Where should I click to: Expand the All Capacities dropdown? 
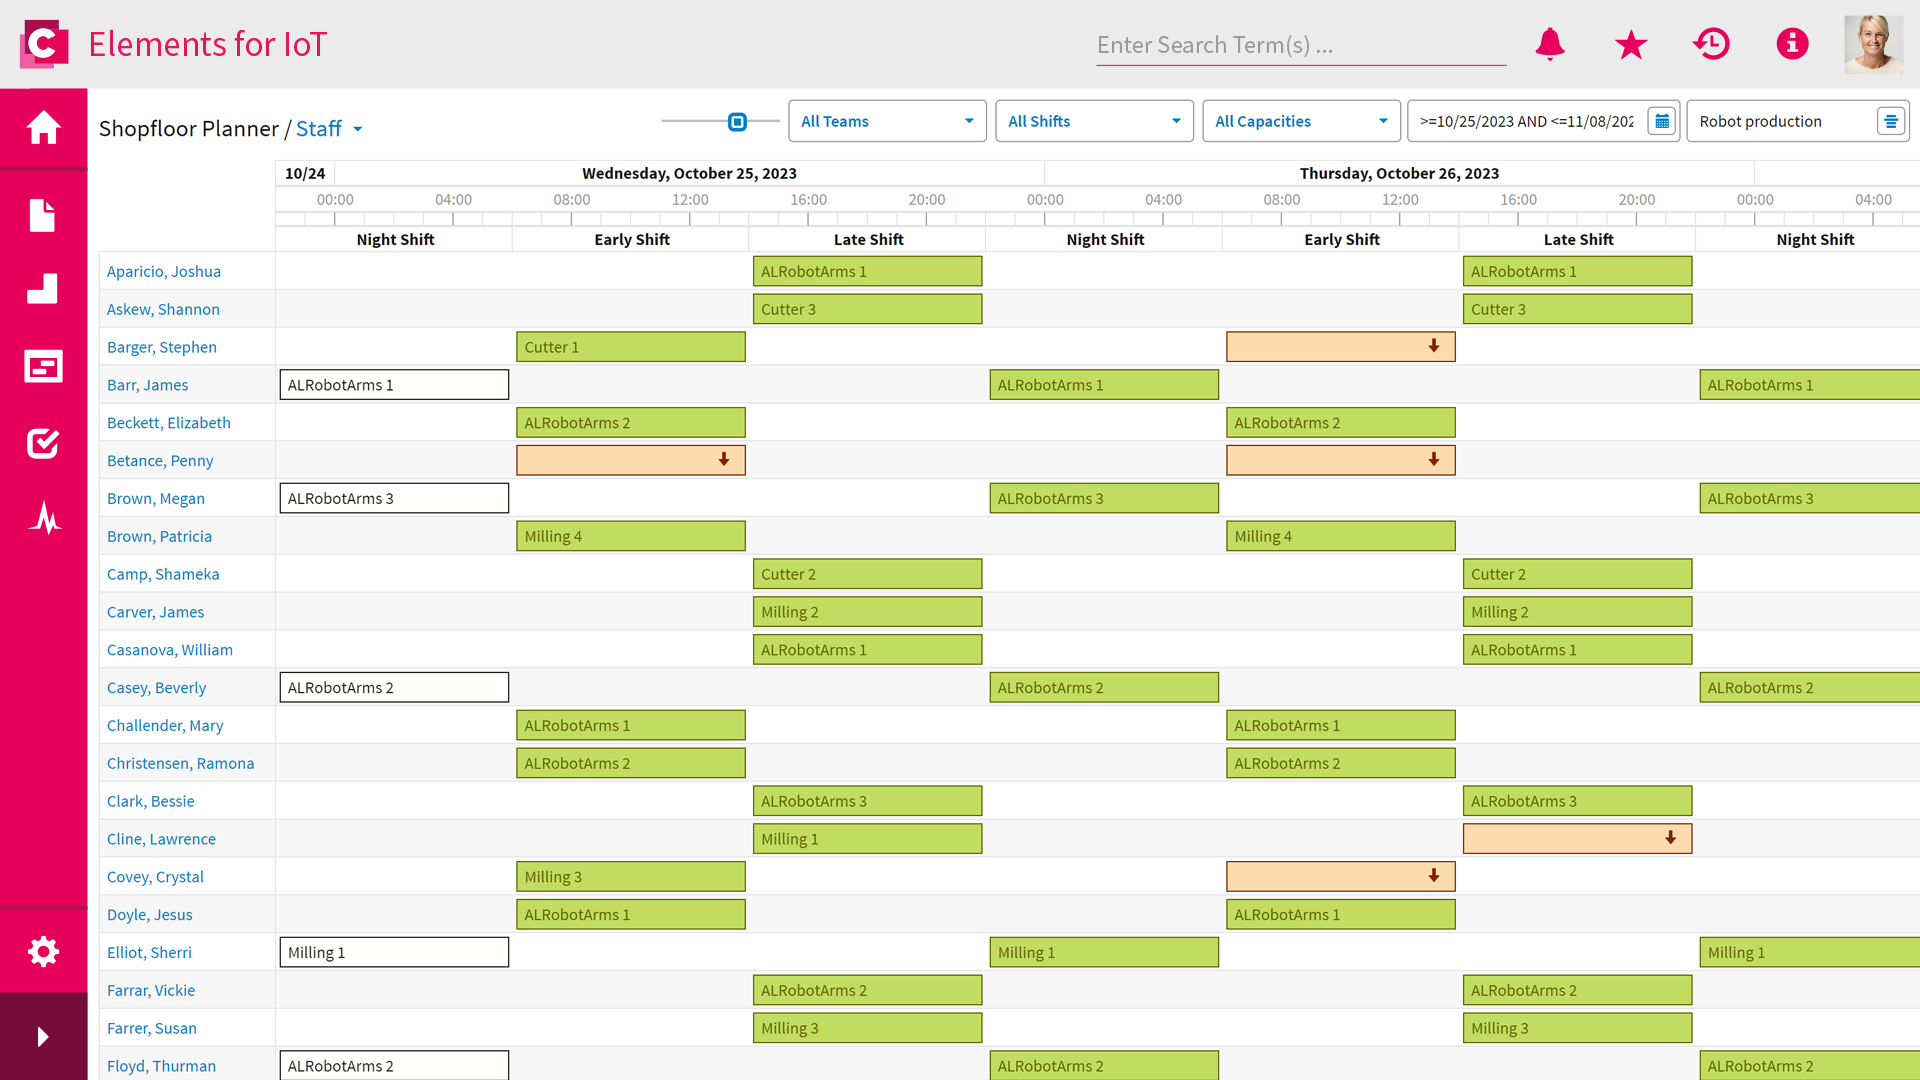(x=1382, y=121)
